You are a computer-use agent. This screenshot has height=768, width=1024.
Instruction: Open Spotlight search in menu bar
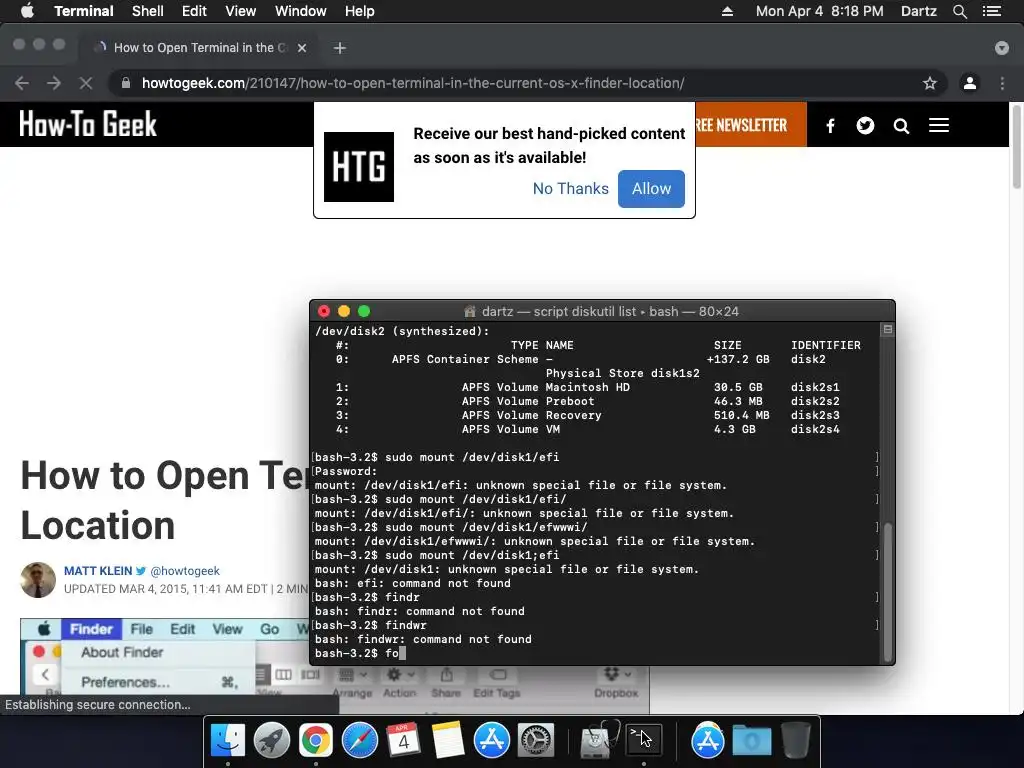(959, 11)
